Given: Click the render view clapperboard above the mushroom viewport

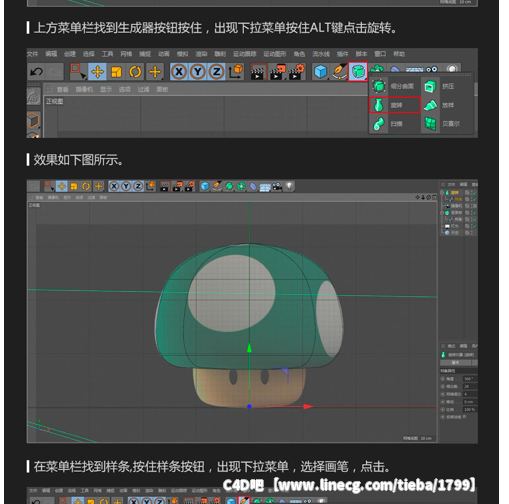Looking at the screenshot, I should (x=165, y=186).
